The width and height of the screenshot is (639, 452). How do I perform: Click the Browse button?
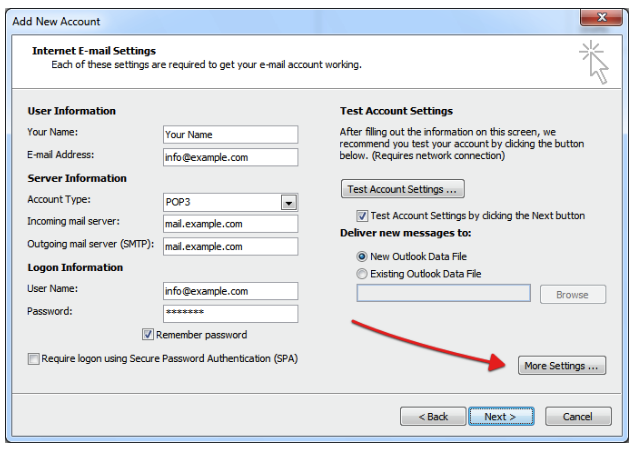coord(573,295)
